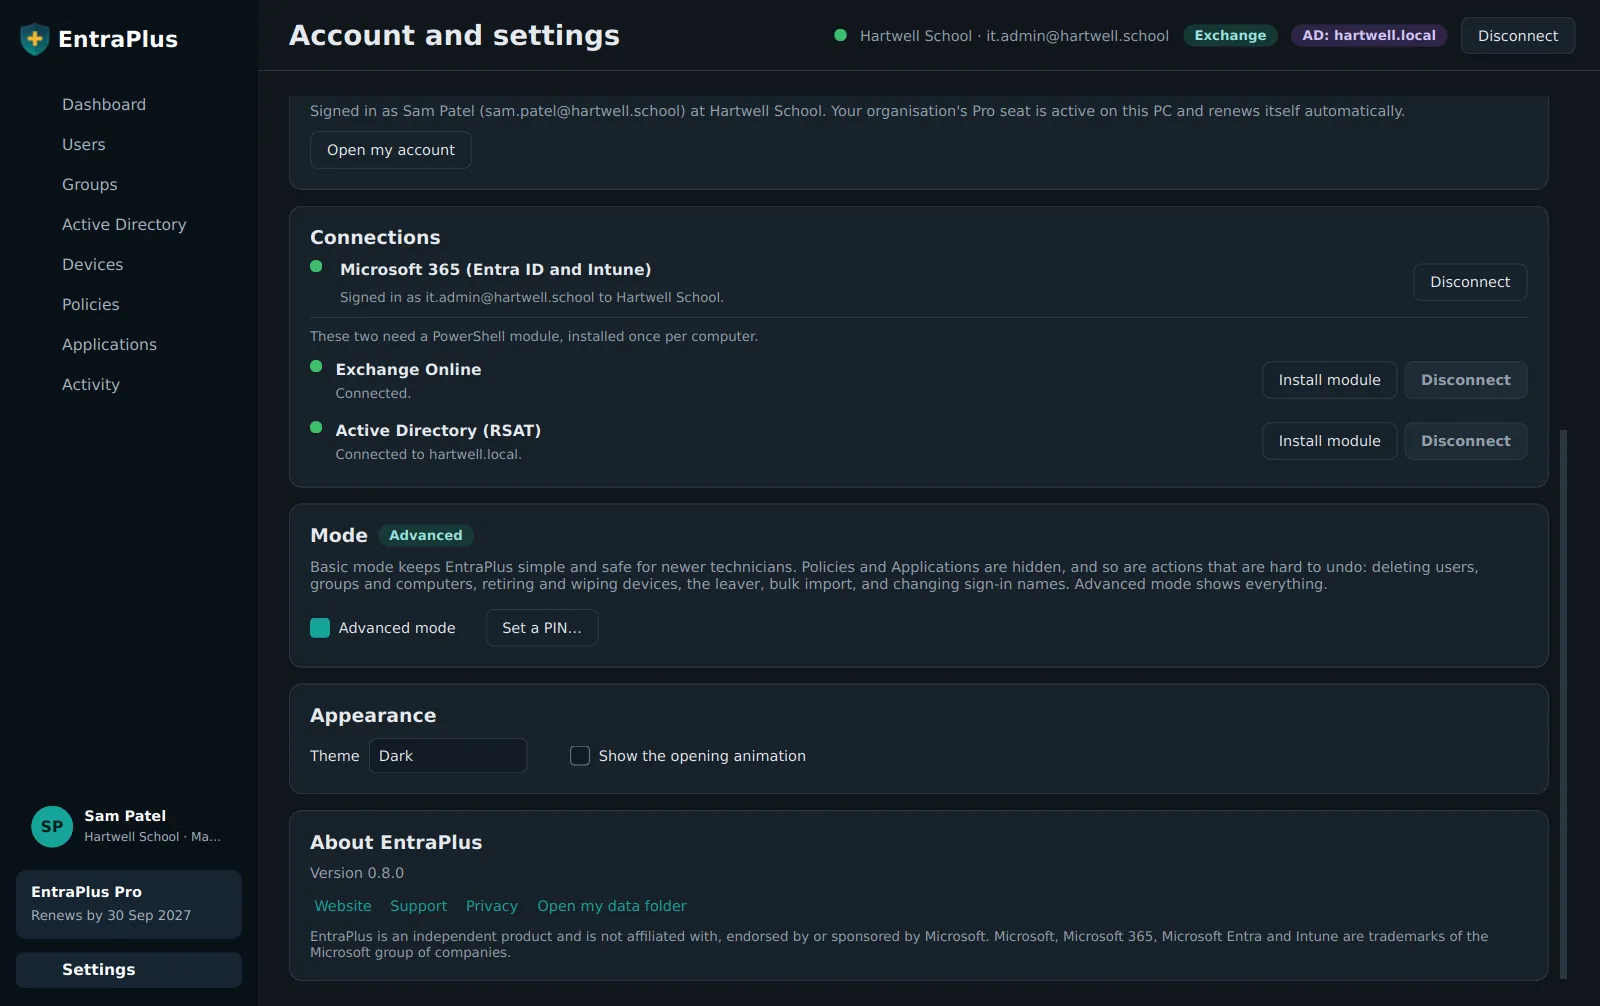Viewport: 1600px width, 1006px height.
Task: Click Open my data folder link
Action: 612,906
